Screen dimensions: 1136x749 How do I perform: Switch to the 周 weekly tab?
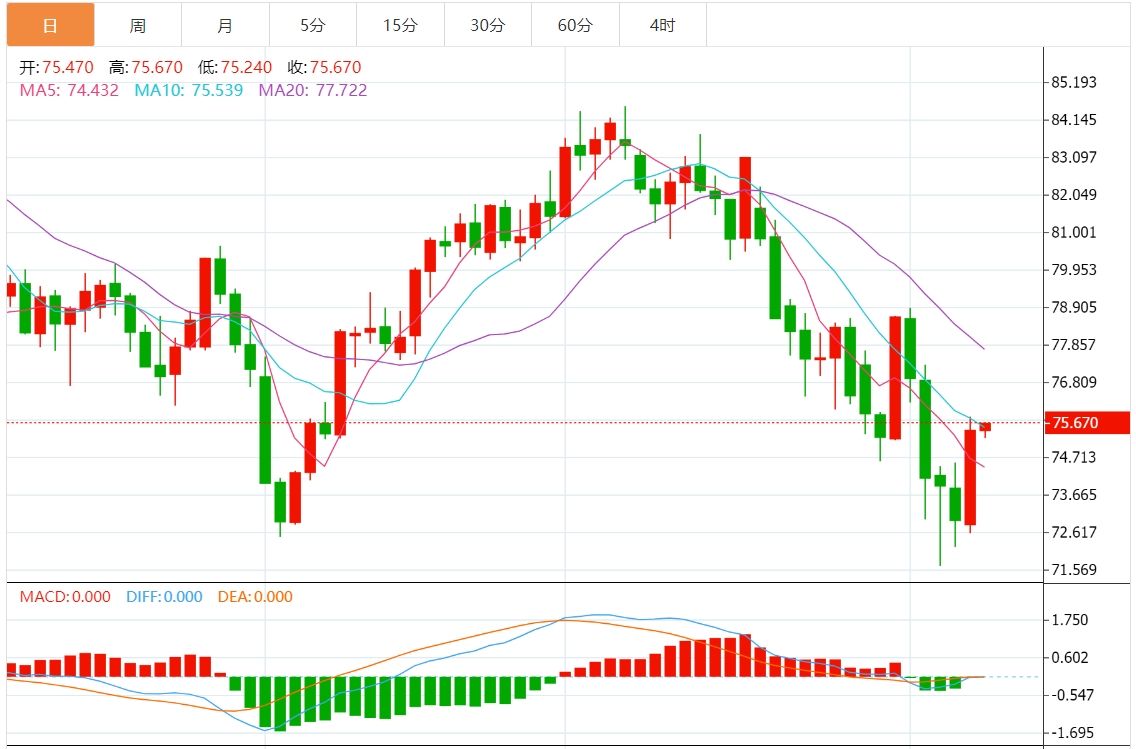138,25
